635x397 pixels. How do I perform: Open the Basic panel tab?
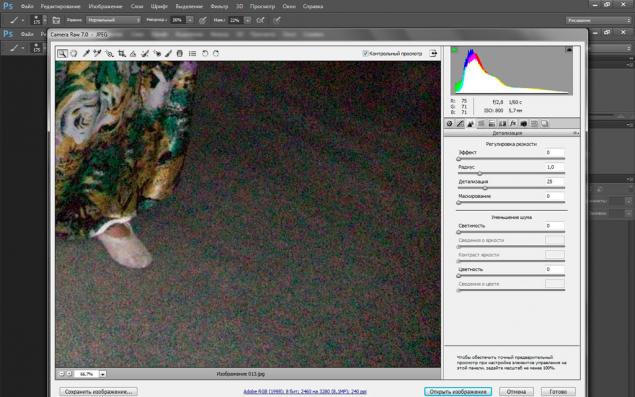[450, 124]
